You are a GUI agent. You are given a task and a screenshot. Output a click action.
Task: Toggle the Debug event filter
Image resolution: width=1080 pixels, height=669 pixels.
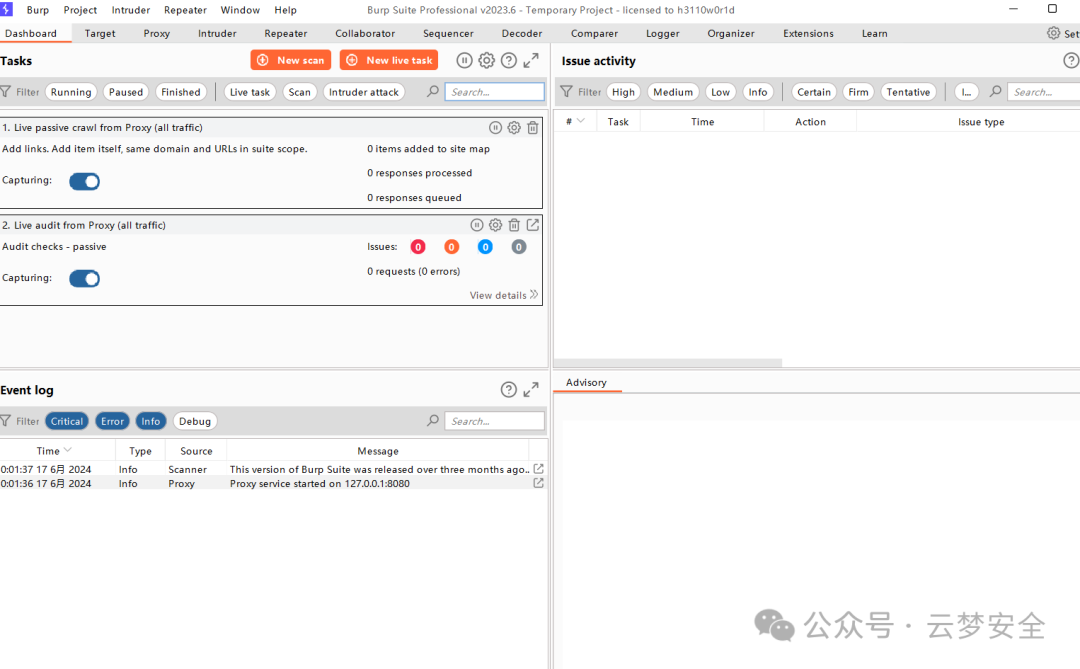(195, 421)
